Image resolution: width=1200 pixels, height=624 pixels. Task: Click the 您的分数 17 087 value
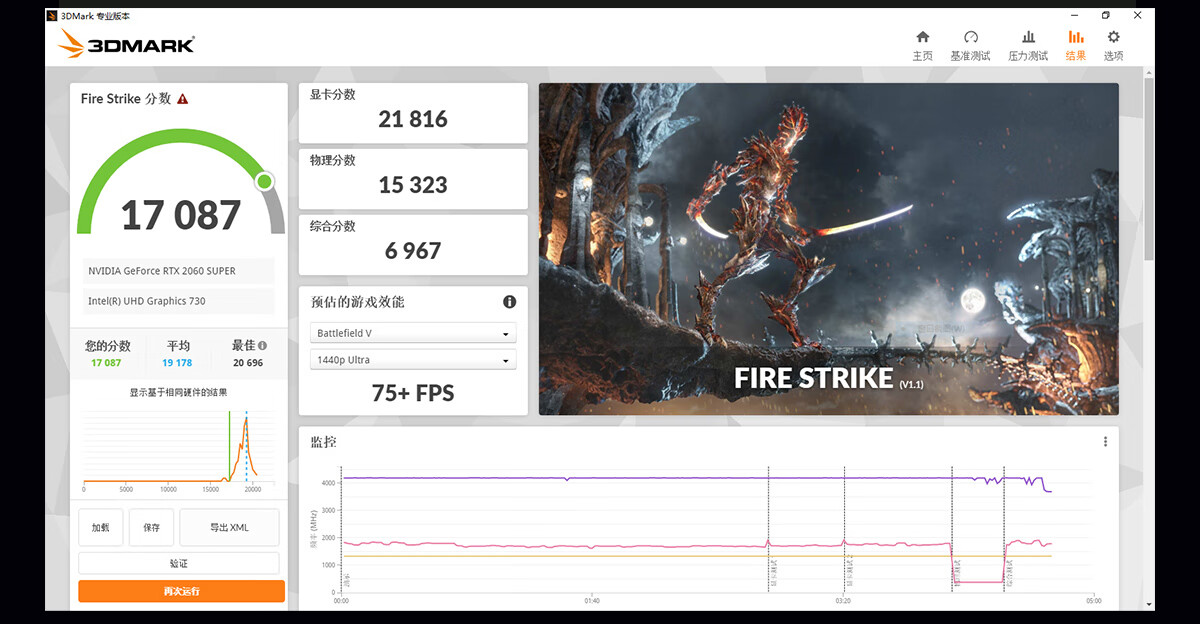click(x=106, y=363)
